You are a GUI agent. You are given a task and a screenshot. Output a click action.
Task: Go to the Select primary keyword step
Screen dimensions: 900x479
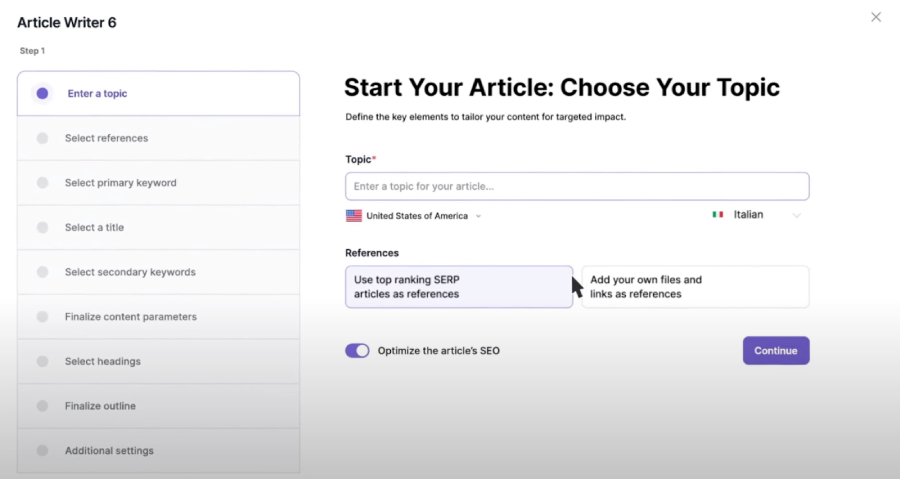point(158,183)
